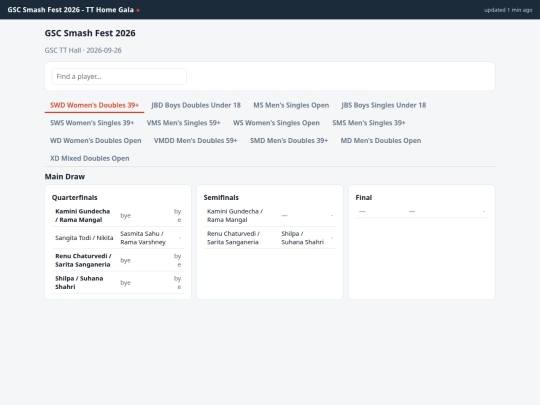
Task: Open MD Men's Doubles Open tab
Action: pyautogui.click(x=381, y=141)
